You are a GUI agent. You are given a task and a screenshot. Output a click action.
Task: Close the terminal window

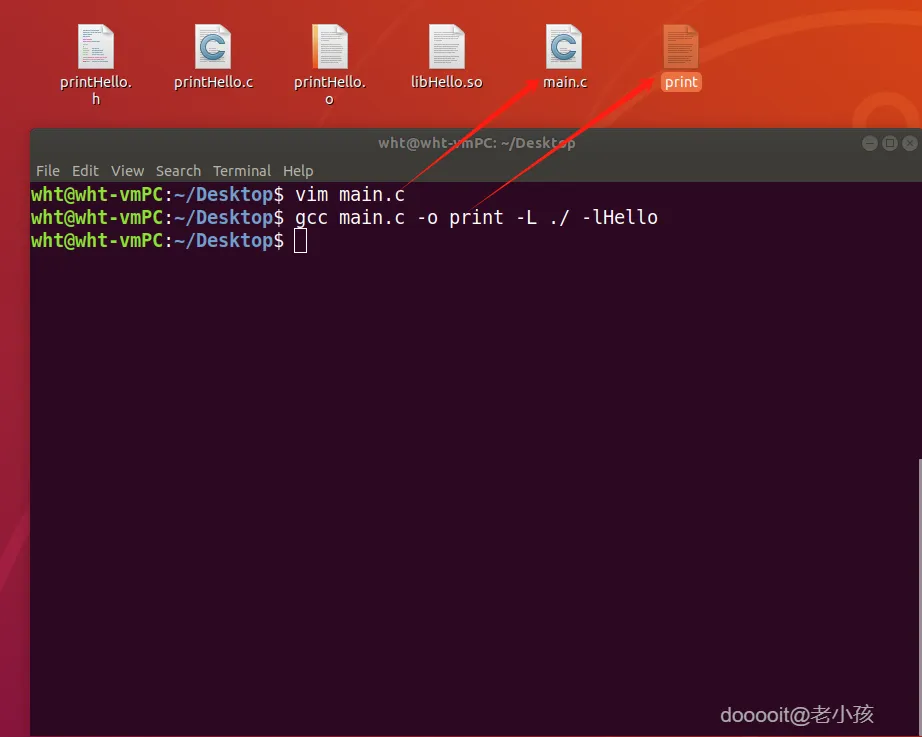tap(910, 143)
